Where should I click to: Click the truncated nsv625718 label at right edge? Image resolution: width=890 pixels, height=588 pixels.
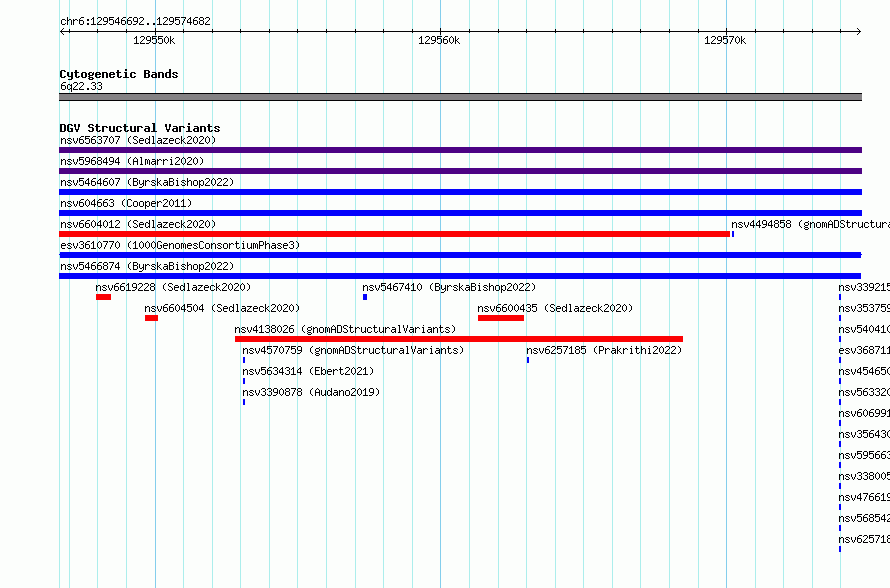click(x=864, y=539)
